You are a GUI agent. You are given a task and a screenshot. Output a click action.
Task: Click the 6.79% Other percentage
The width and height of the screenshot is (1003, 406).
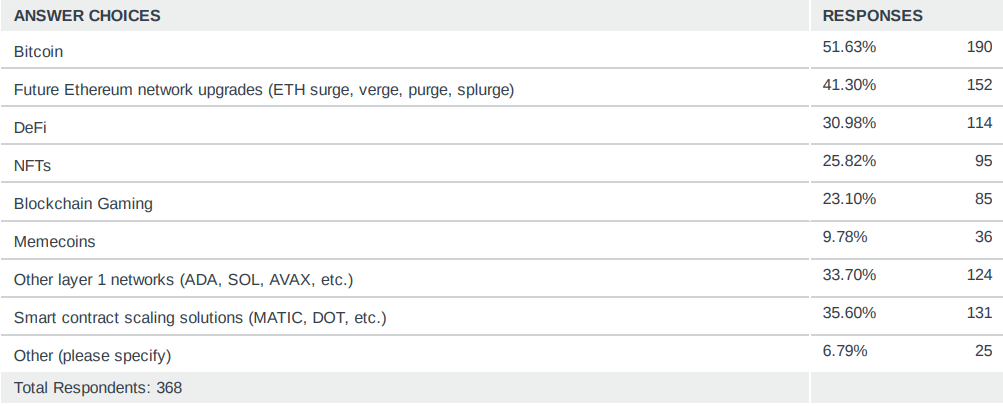pos(845,351)
